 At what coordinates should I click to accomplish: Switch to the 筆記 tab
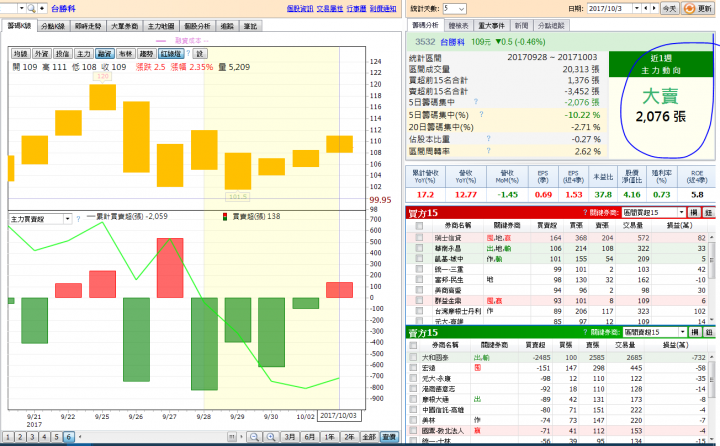pos(250,26)
